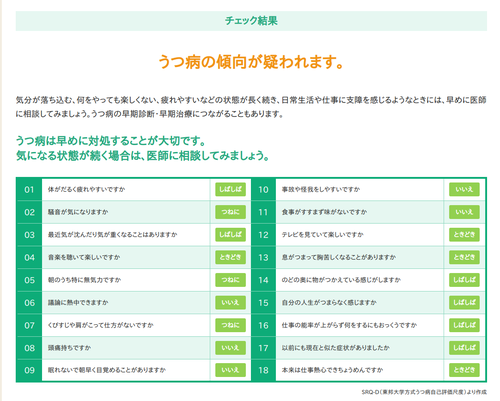Click the しばしば badge in row 14
Viewport: 500px width, 401px height.
pos(464,280)
